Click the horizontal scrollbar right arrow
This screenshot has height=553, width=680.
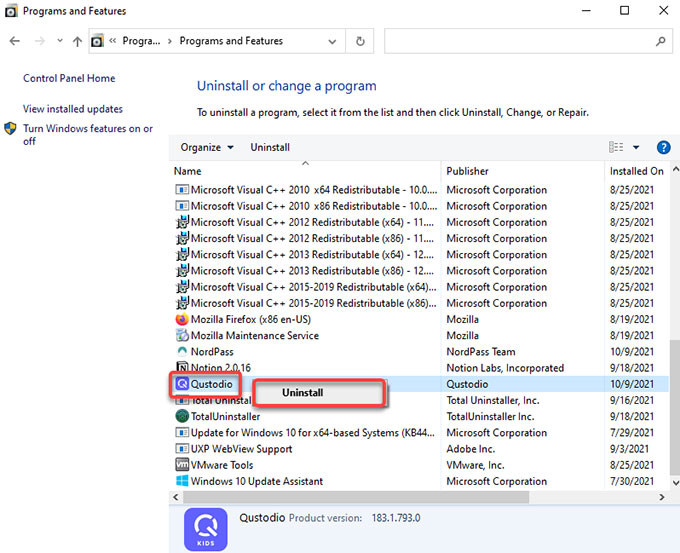[662, 497]
